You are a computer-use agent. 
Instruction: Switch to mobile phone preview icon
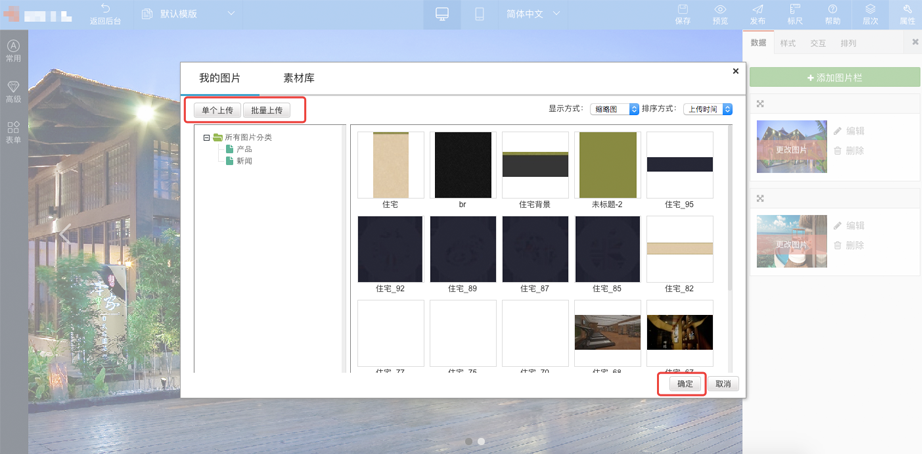(479, 14)
